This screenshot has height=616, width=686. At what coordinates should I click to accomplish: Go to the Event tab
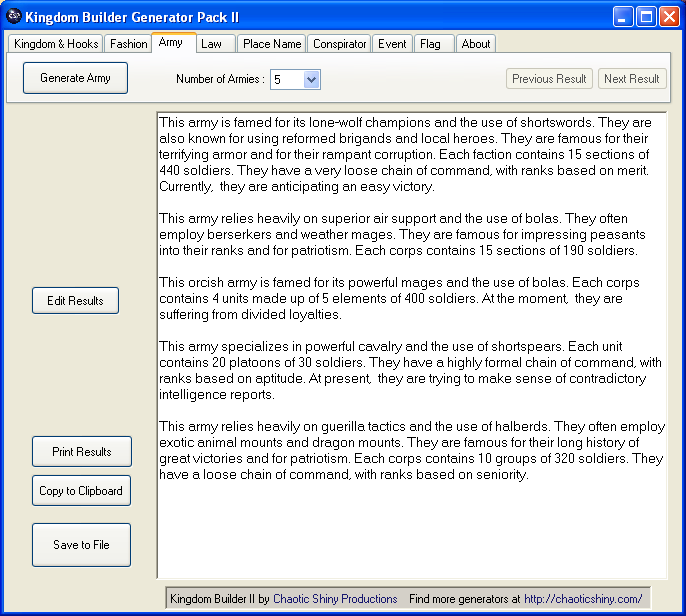(392, 44)
